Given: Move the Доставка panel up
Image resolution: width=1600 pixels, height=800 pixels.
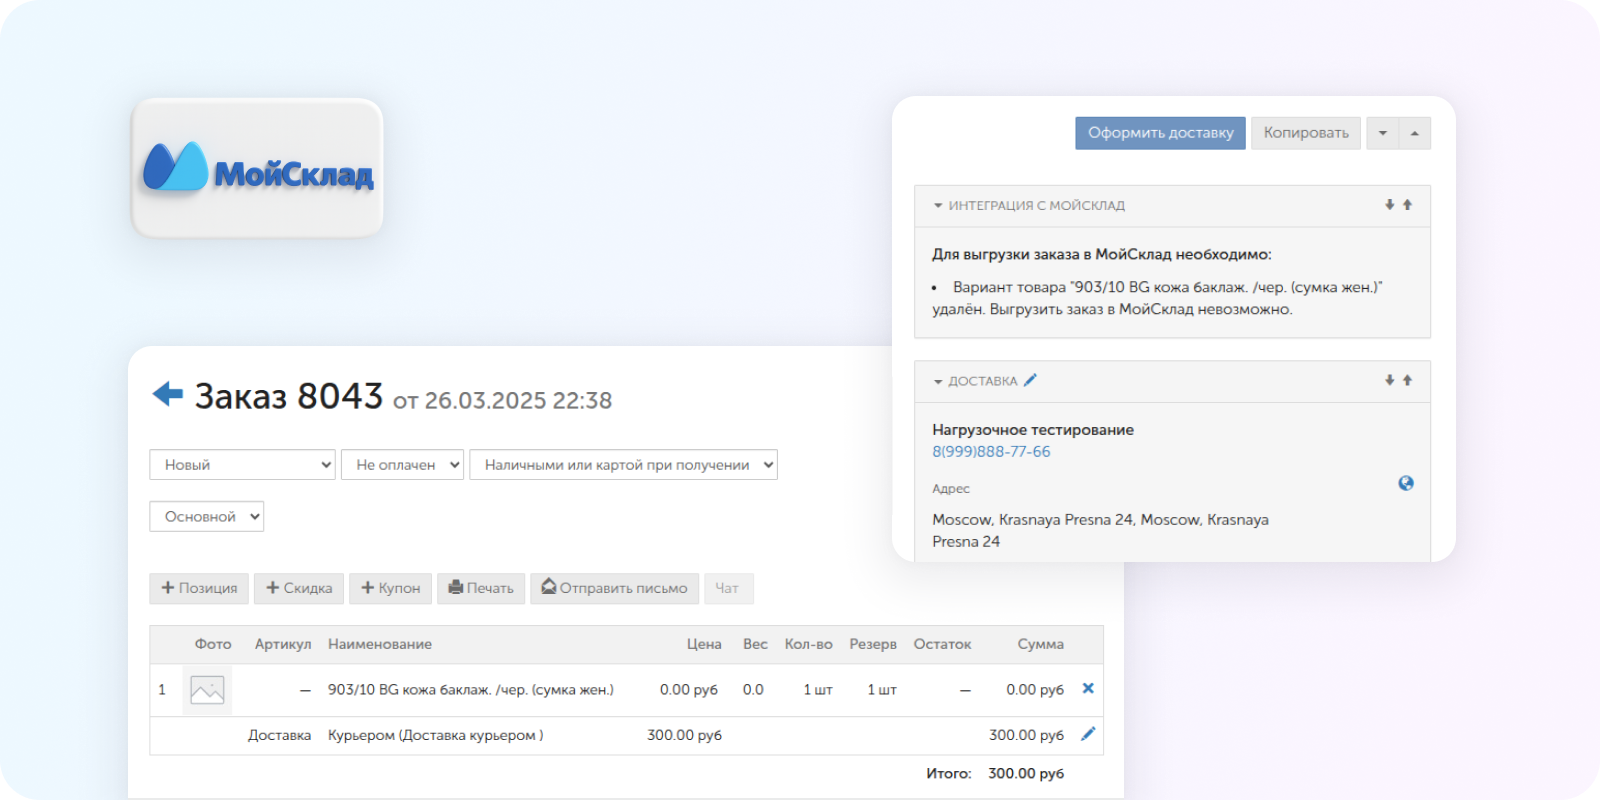Looking at the screenshot, I should [1407, 380].
